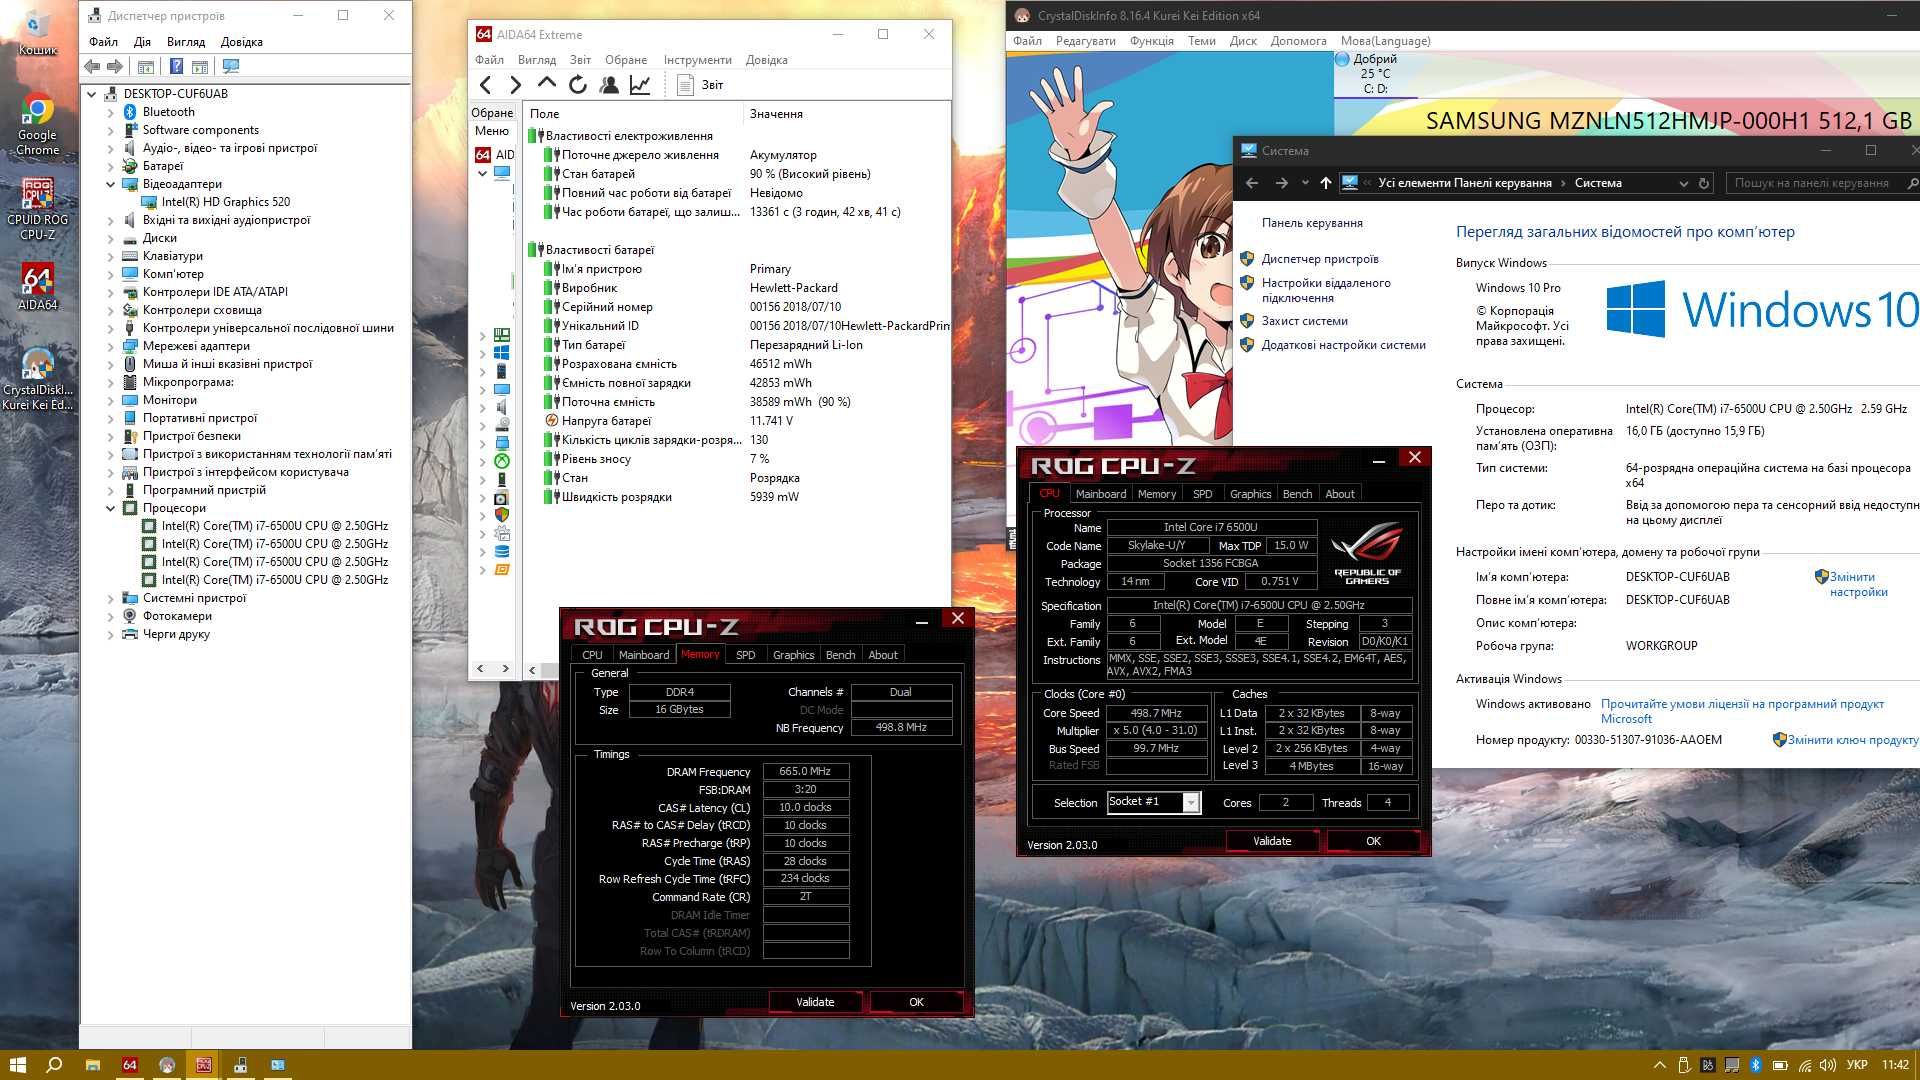Open CrystalDiskInfo Мова(Language) menu
Viewport: 1920px width, 1080px height.
1386,41
